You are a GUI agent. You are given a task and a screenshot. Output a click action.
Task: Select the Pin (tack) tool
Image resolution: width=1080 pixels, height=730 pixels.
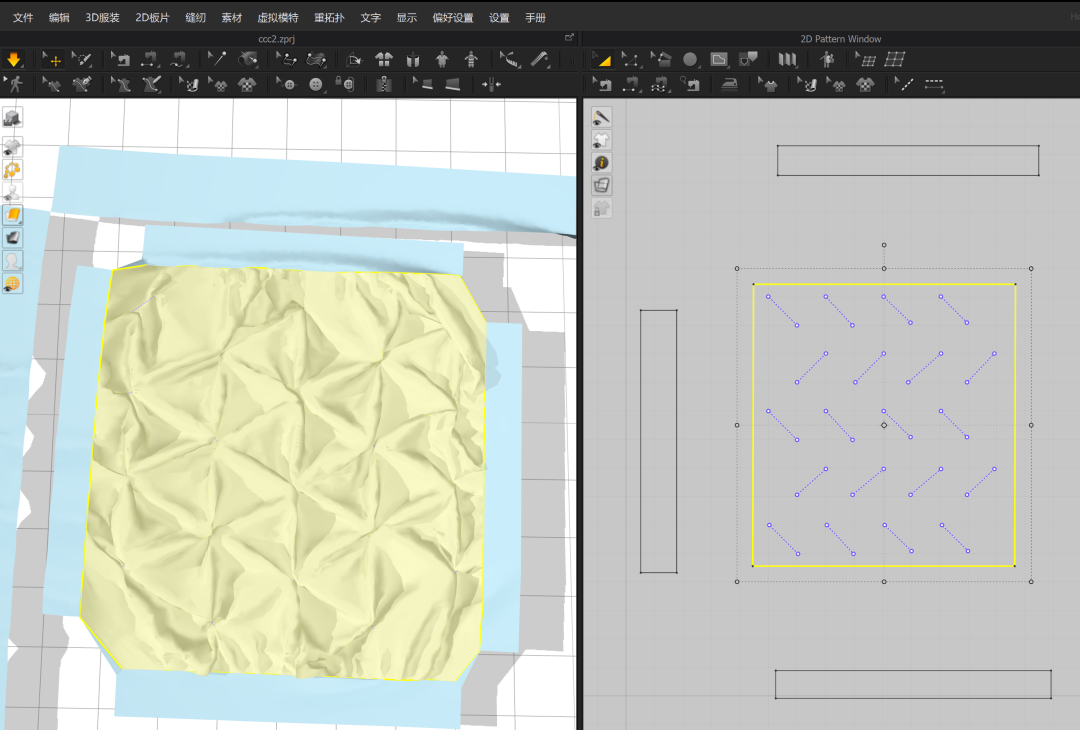(x=218, y=60)
